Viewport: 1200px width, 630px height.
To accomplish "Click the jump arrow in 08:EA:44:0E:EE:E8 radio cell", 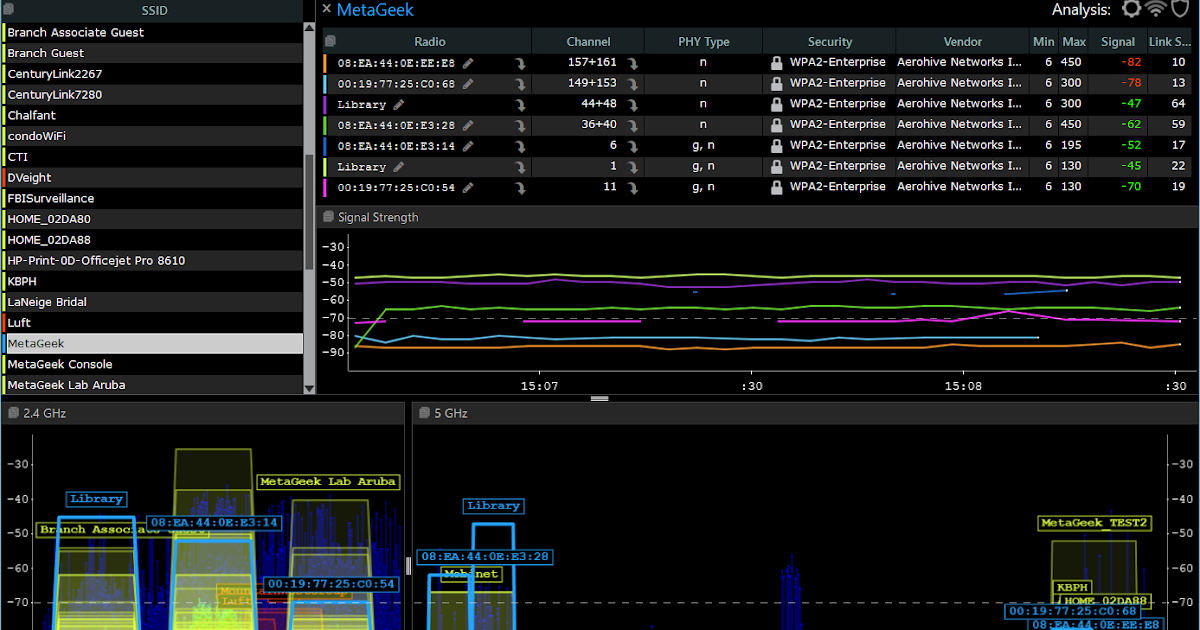I will [520, 63].
